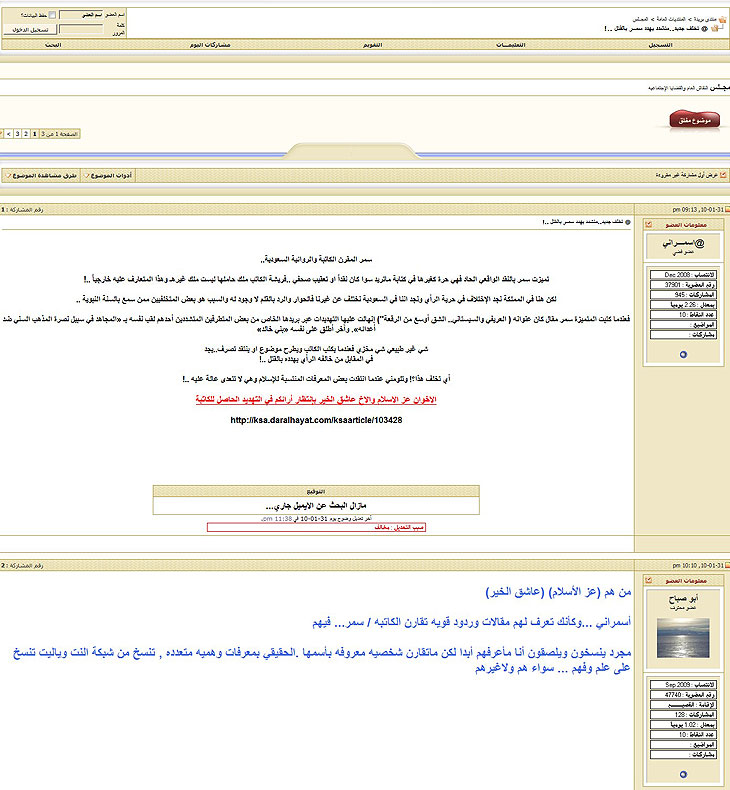The width and height of the screenshot is (730, 790).
Task: Click the password input field
Action: point(81,30)
